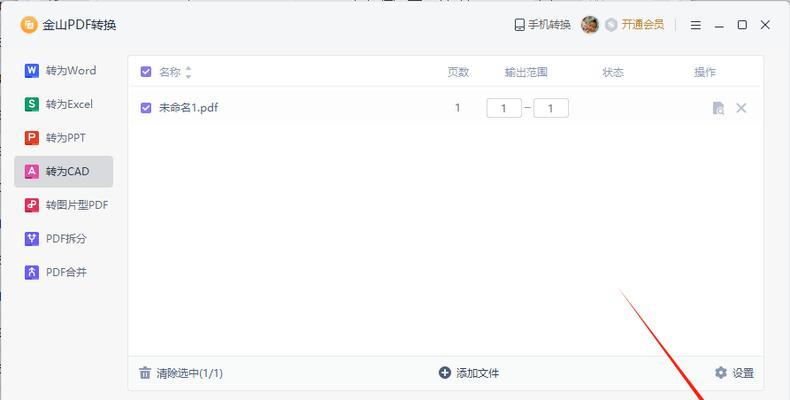Switch to 转图片型PDF mode
Image resolution: width=790 pixels, height=400 pixels.
pyautogui.click(x=63, y=205)
